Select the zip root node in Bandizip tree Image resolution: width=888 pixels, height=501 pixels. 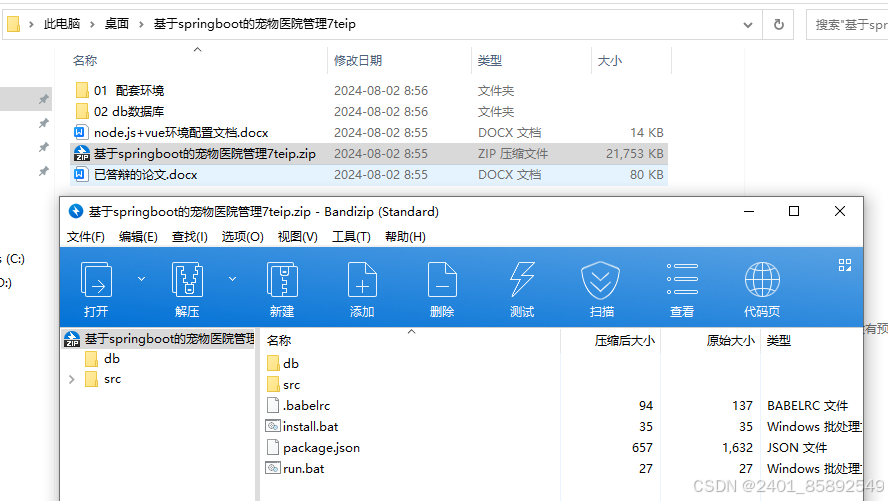[159, 339]
